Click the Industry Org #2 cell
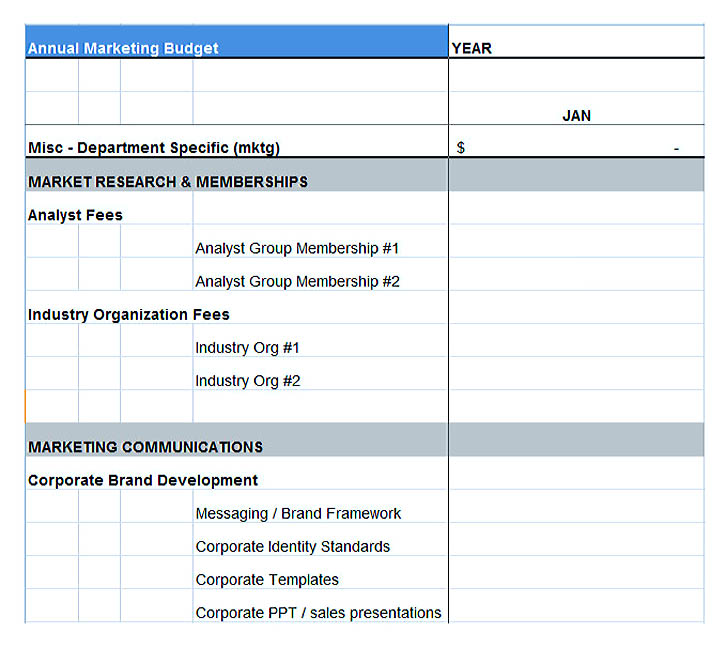 click(320, 374)
